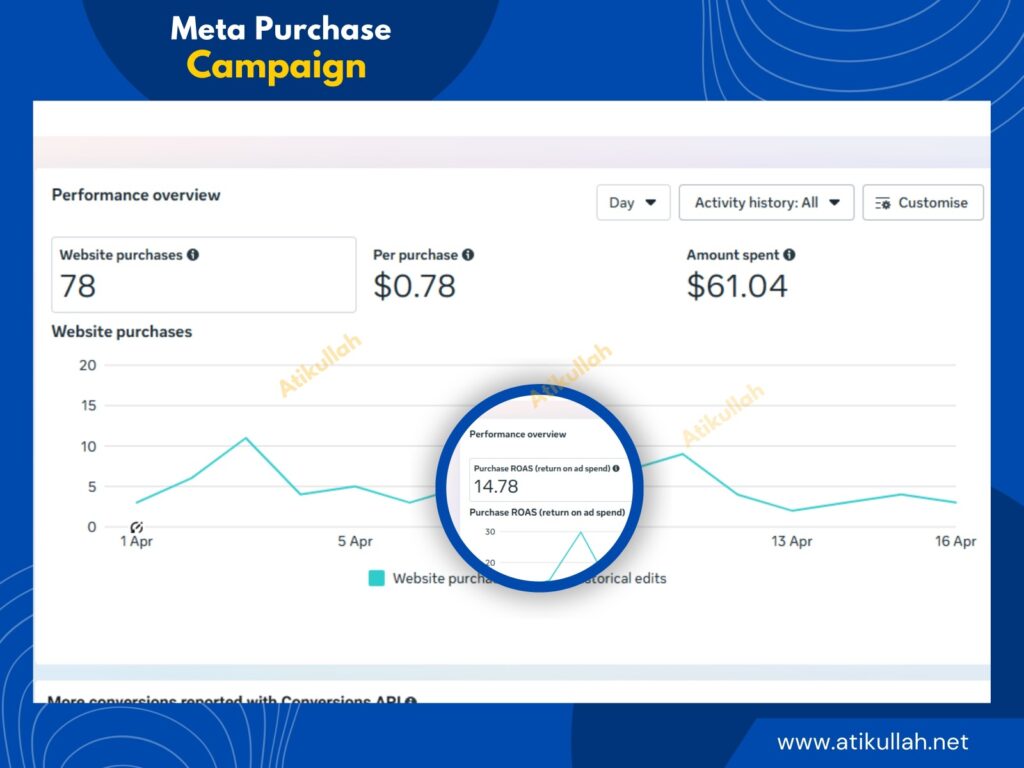Click info icon beside Purchase ROAS label
Image resolution: width=1024 pixels, height=768 pixels.
[x=616, y=468]
